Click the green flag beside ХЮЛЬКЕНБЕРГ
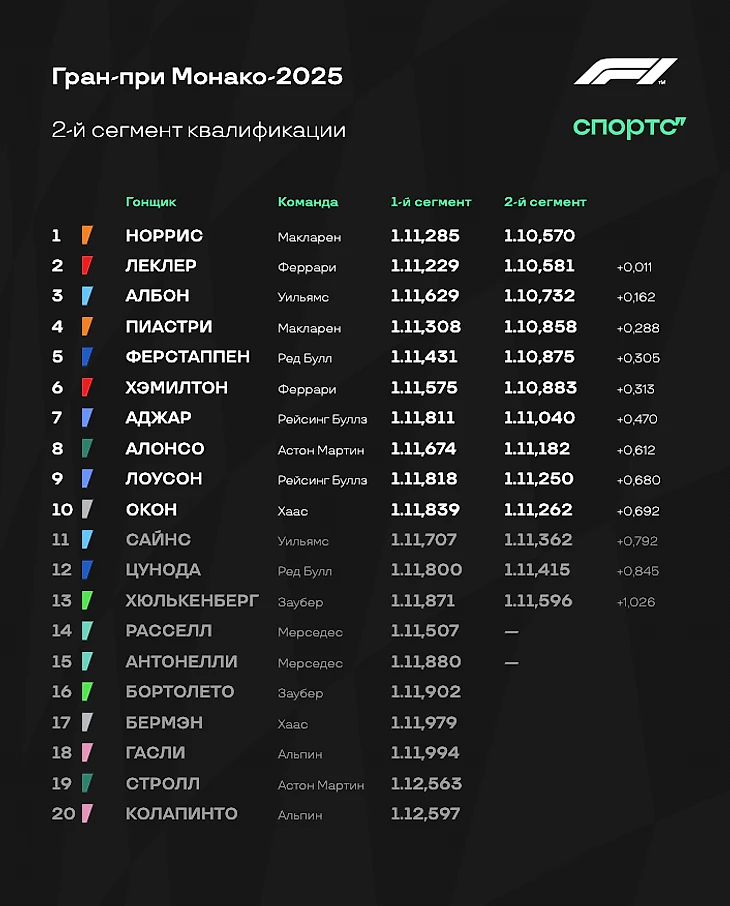This screenshot has width=730, height=906. (87, 600)
